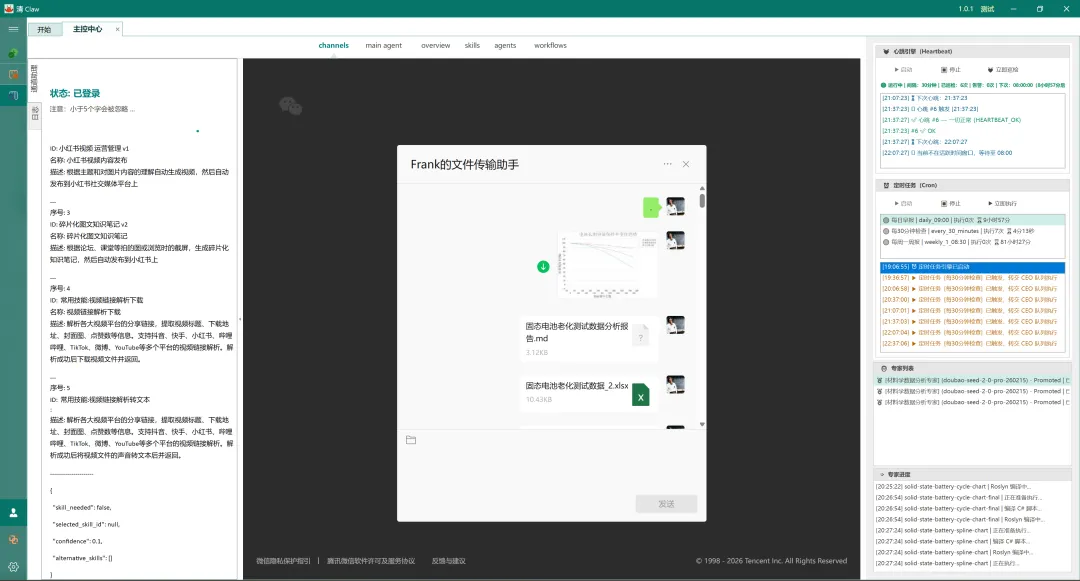Screen dimensions: 1080x581
Task: Click the orange globe sidebar icon
Action: (x=13, y=540)
